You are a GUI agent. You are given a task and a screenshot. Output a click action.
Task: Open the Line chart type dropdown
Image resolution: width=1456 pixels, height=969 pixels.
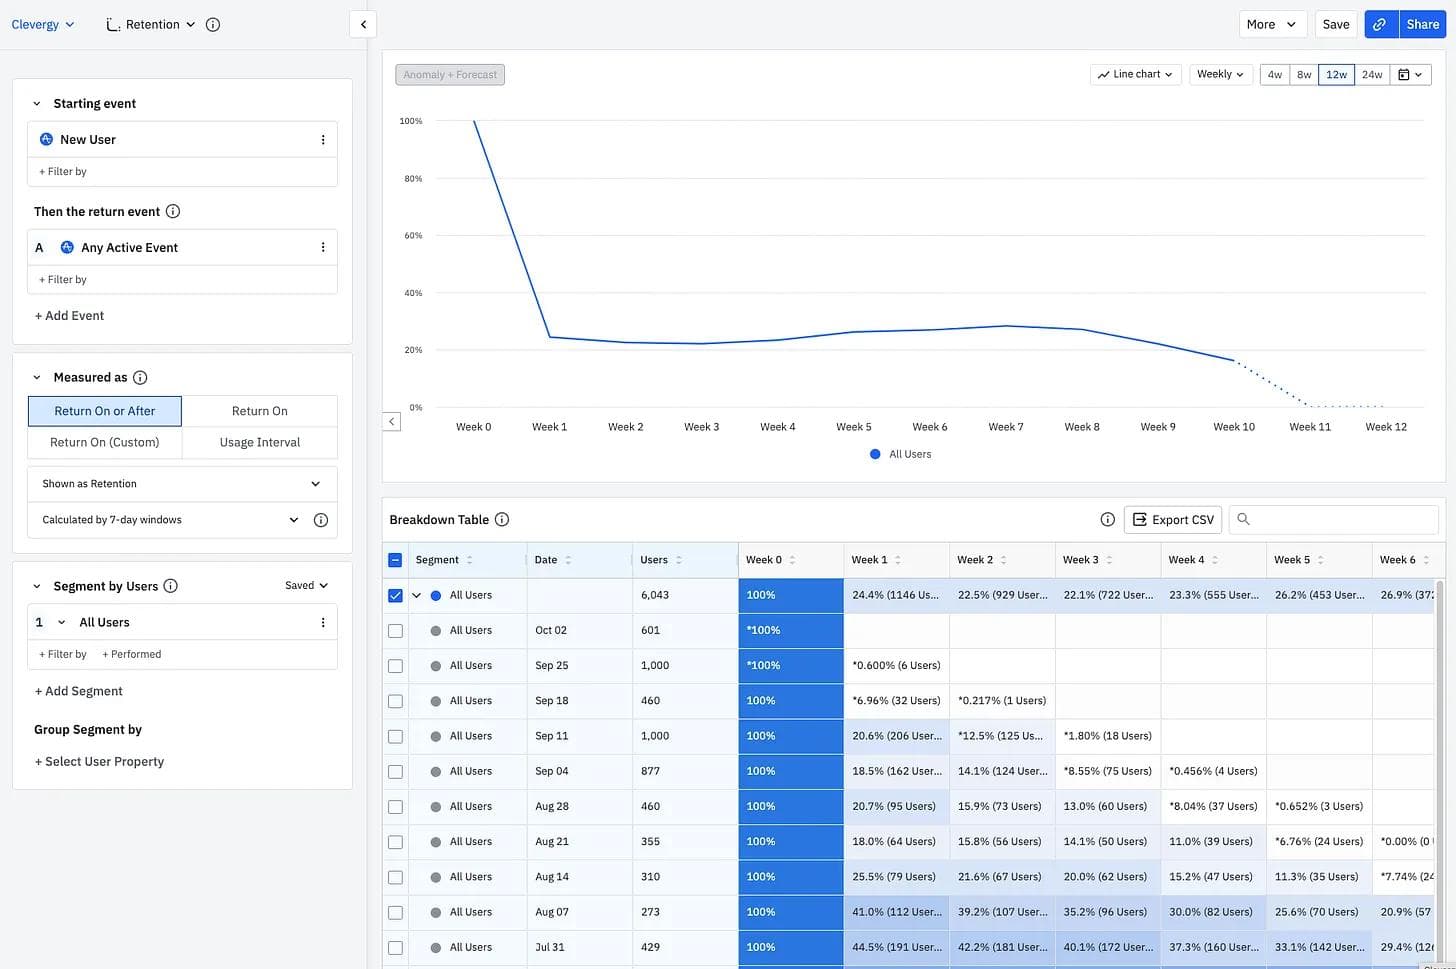pyautogui.click(x=1136, y=75)
